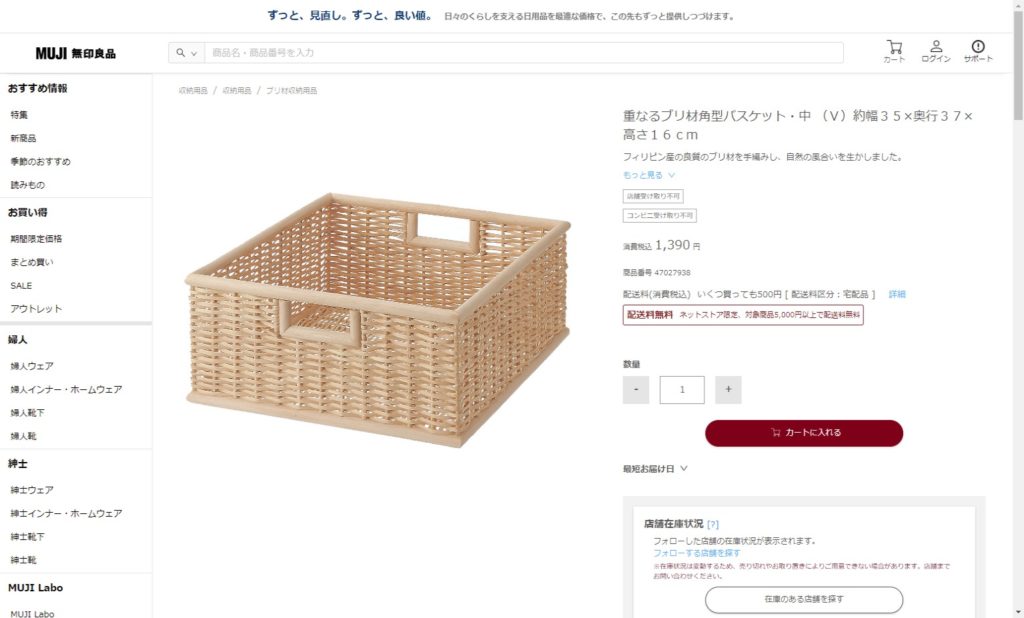Screen dimensions: 1024x618
Task: Expand the 最短お届け日 section
Action: (651, 468)
